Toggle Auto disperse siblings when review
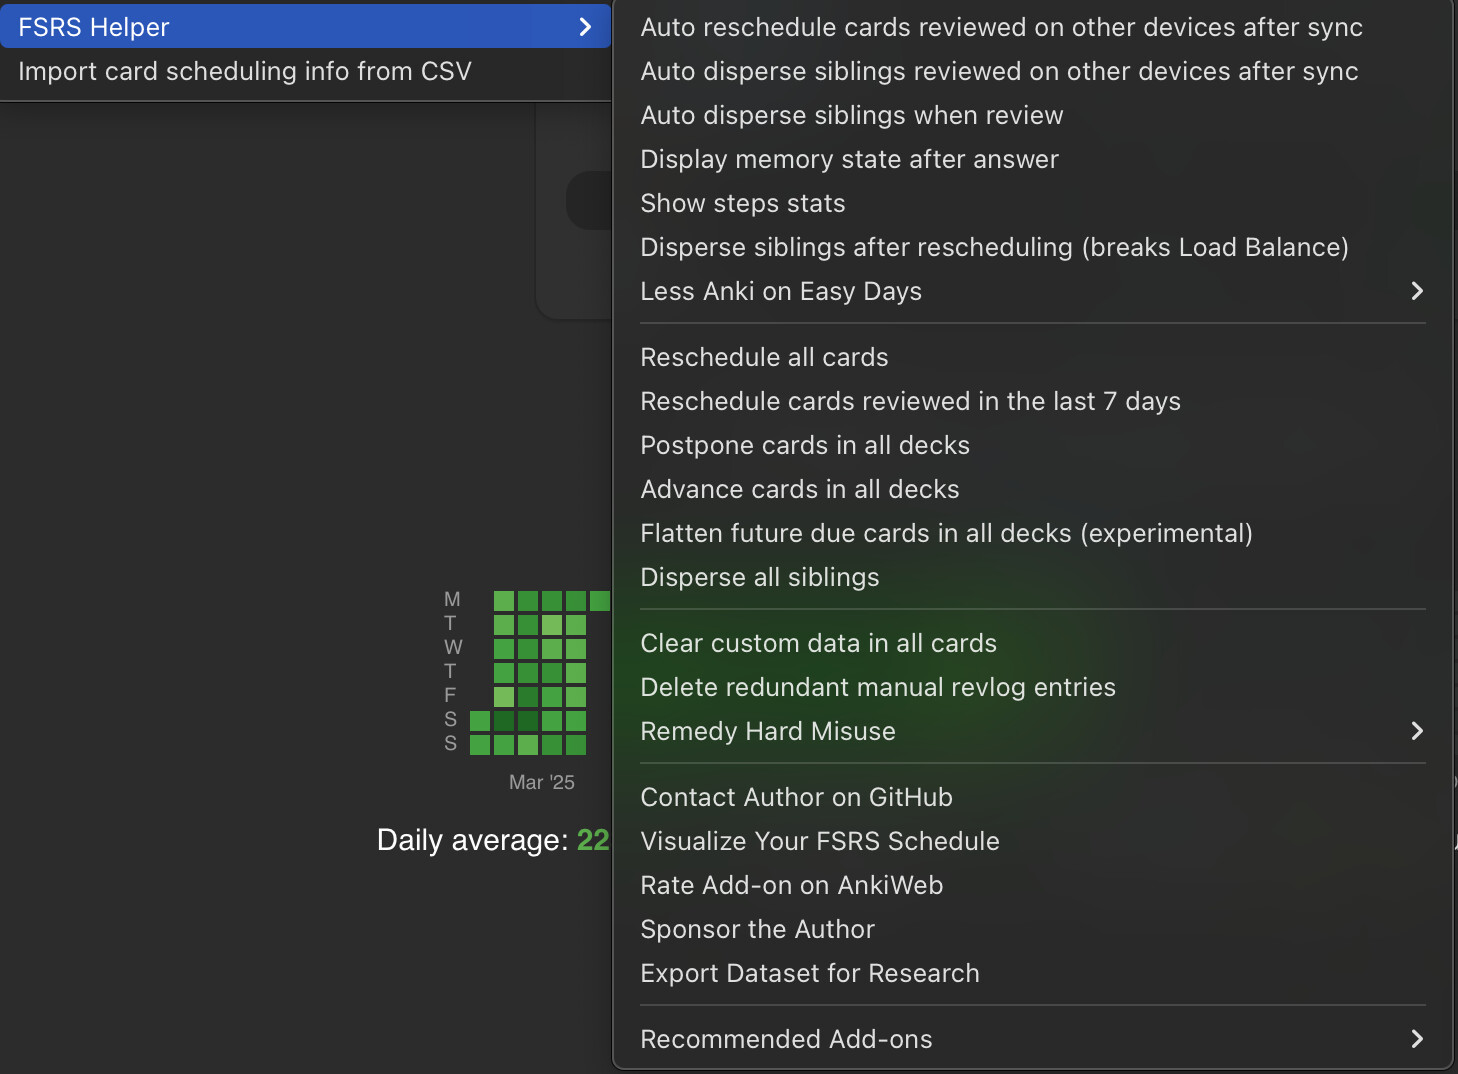This screenshot has width=1458, height=1074. [x=1032, y=115]
